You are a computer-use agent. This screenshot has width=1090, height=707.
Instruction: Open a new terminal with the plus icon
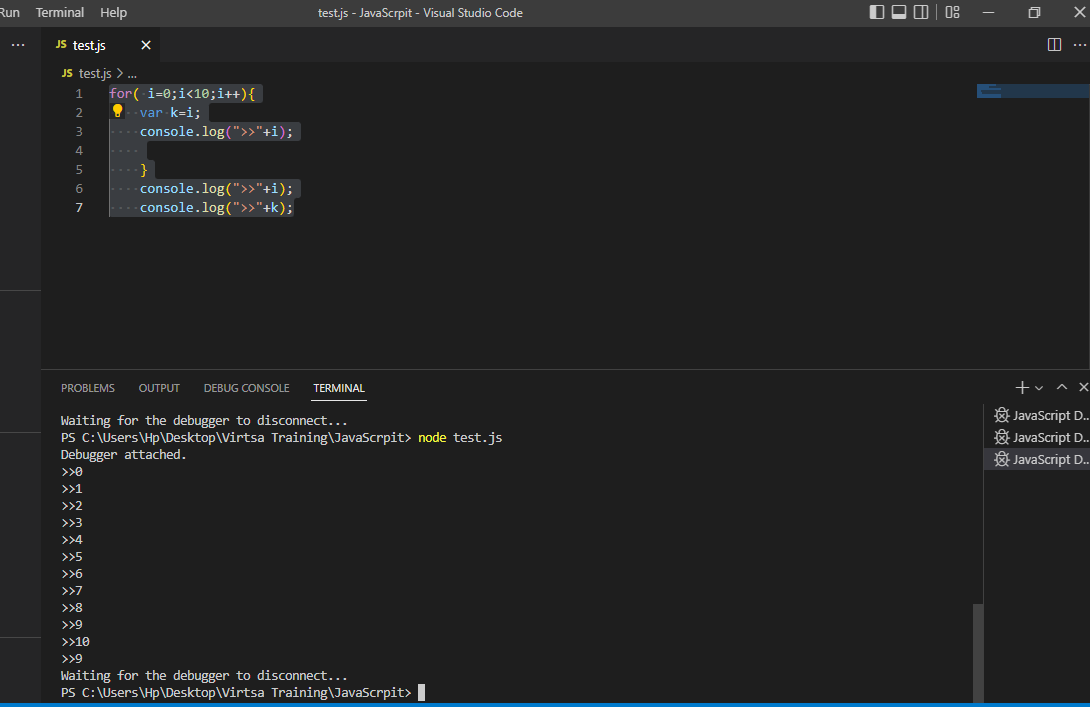coord(1021,387)
